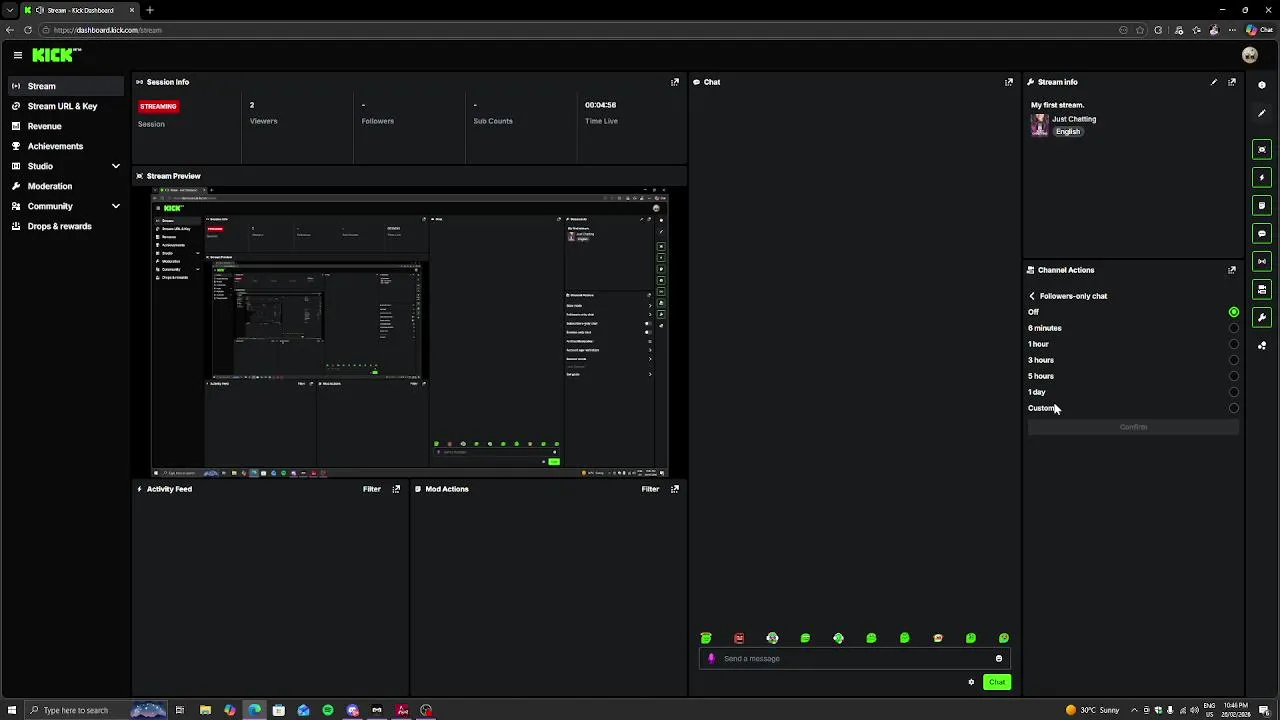Click the Just Chatting category thumbnail

(1039, 125)
